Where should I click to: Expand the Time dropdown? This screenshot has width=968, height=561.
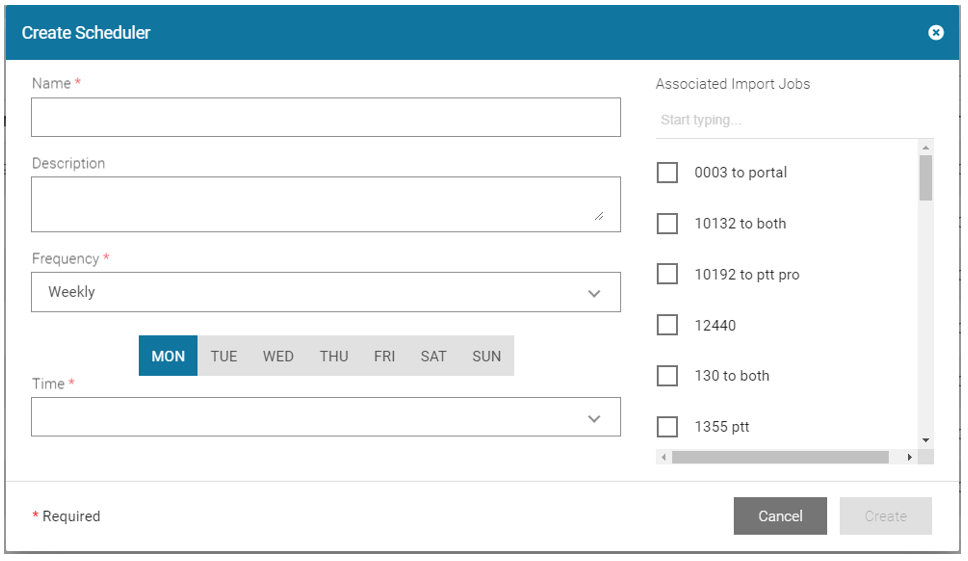pos(325,417)
